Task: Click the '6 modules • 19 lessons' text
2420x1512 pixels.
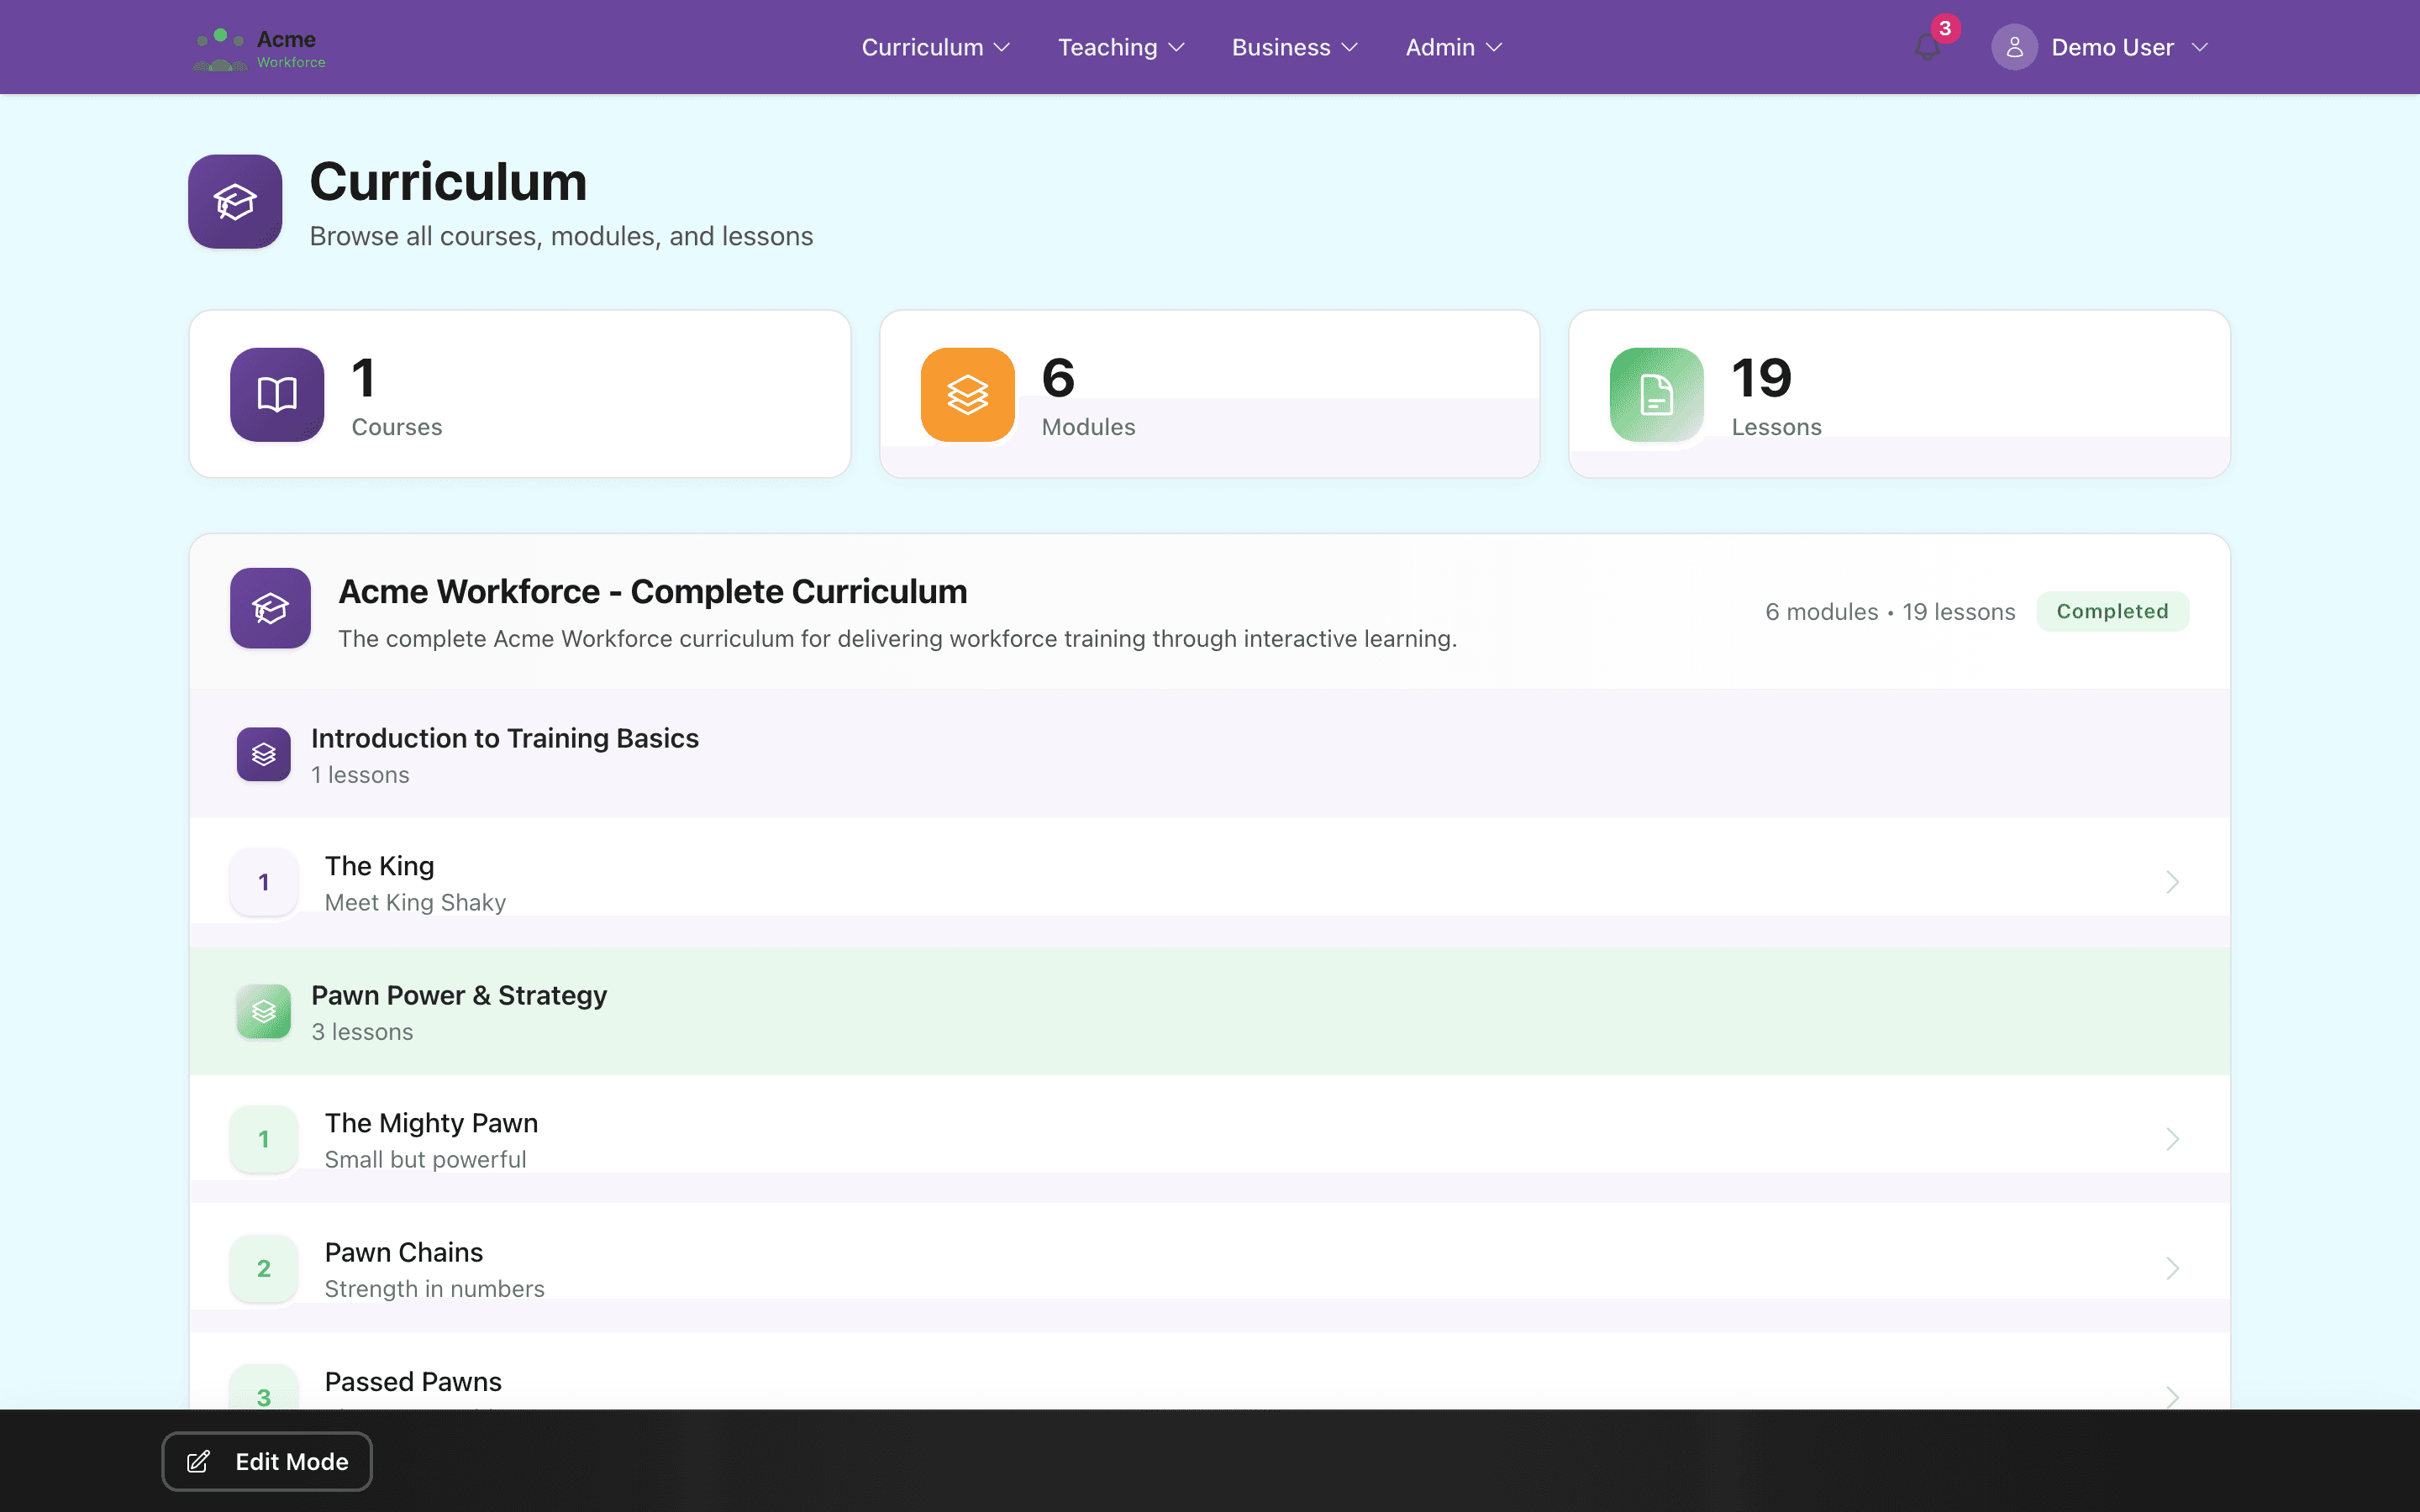Action: pyautogui.click(x=1890, y=612)
